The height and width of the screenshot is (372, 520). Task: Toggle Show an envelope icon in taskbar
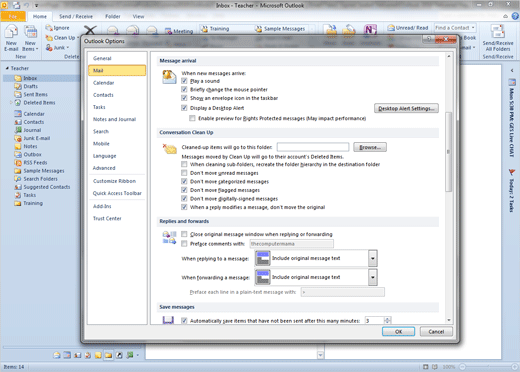184,98
